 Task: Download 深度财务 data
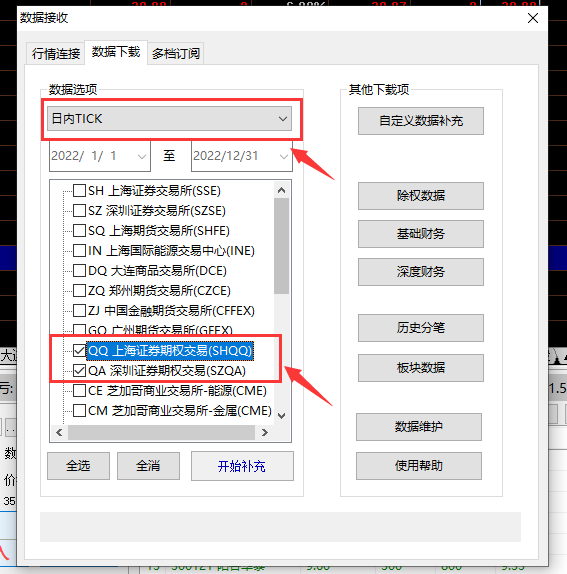(x=421, y=272)
